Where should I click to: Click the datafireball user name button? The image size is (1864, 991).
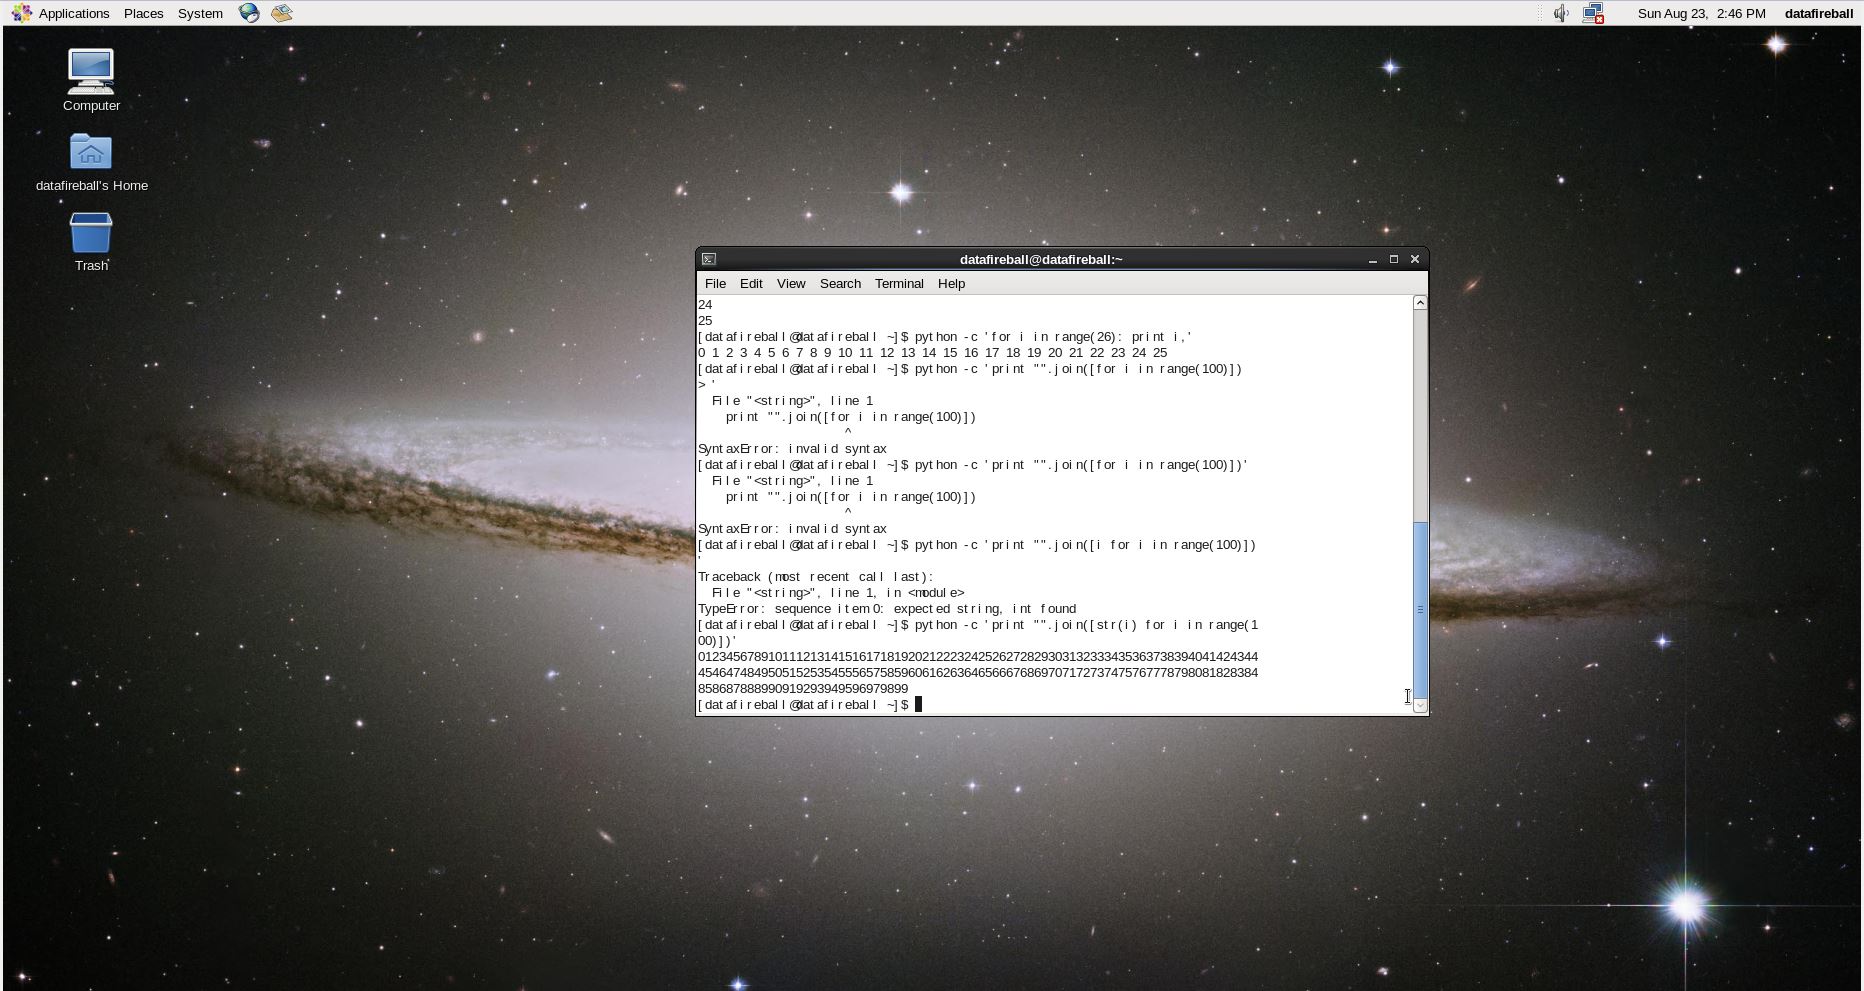pyautogui.click(x=1818, y=13)
